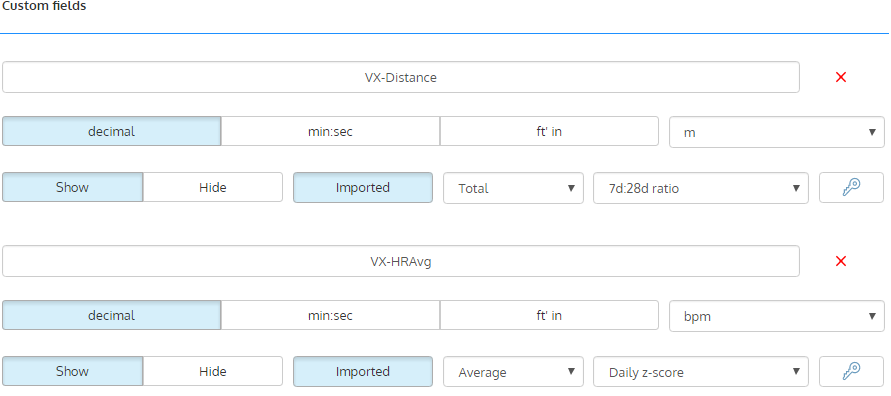The image size is (891, 396).
Task: Open key settings for VX-Distance field
Action: point(851,188)
